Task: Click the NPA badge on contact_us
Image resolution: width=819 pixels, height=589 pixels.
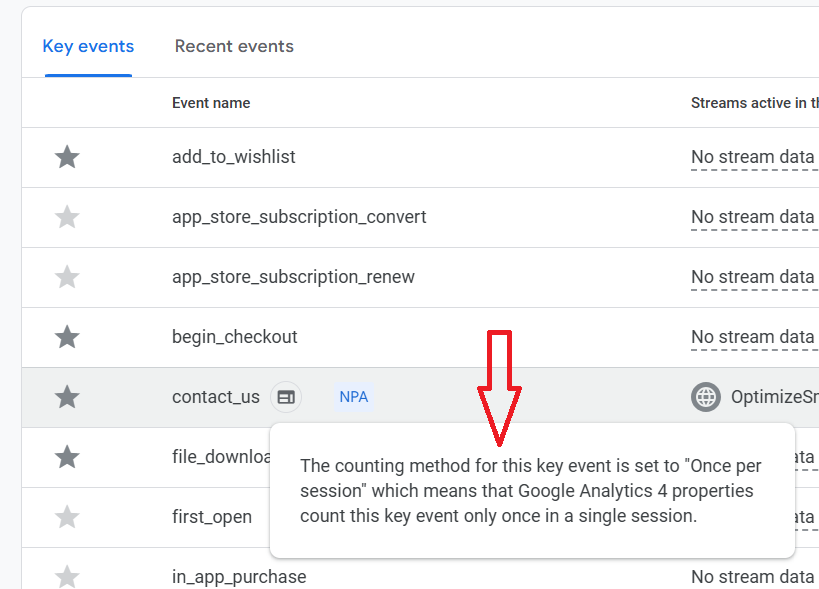Action: [x=354, y=397]
